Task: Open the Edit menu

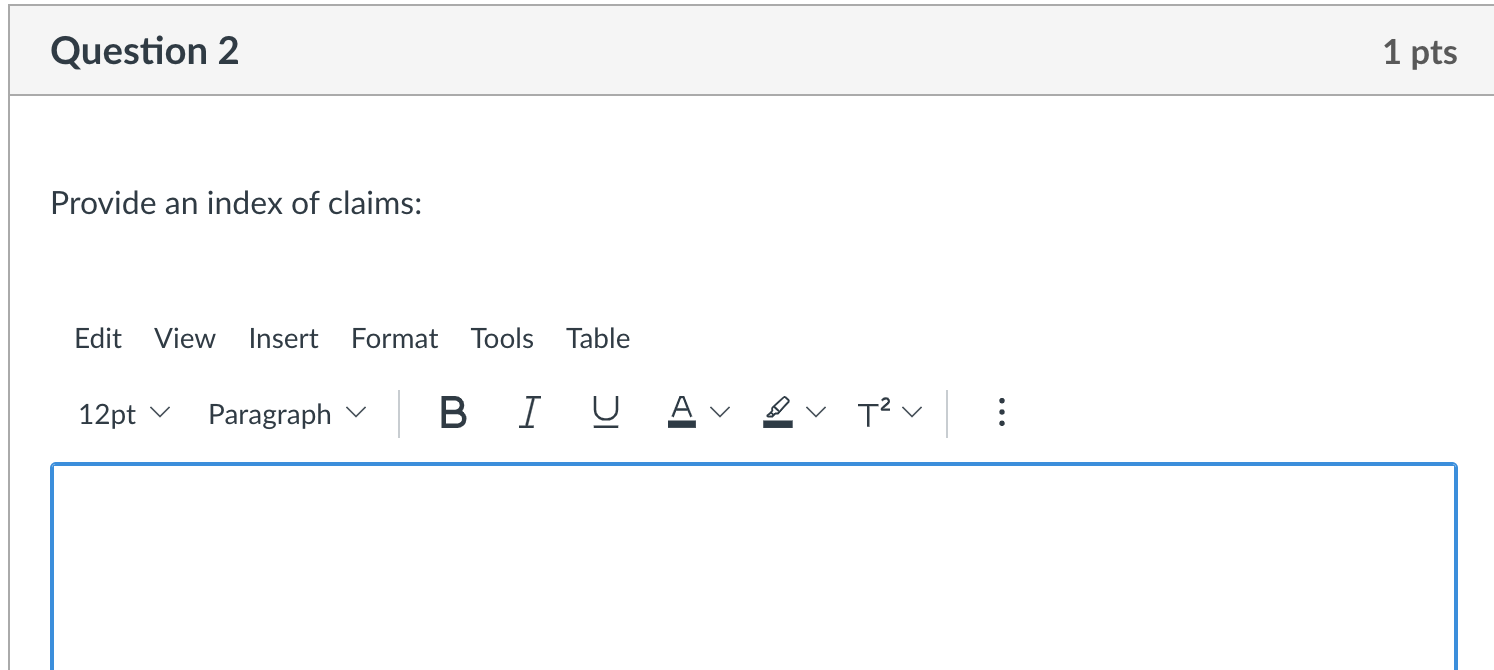Action: pyautogui.click(x=98, y=339)
